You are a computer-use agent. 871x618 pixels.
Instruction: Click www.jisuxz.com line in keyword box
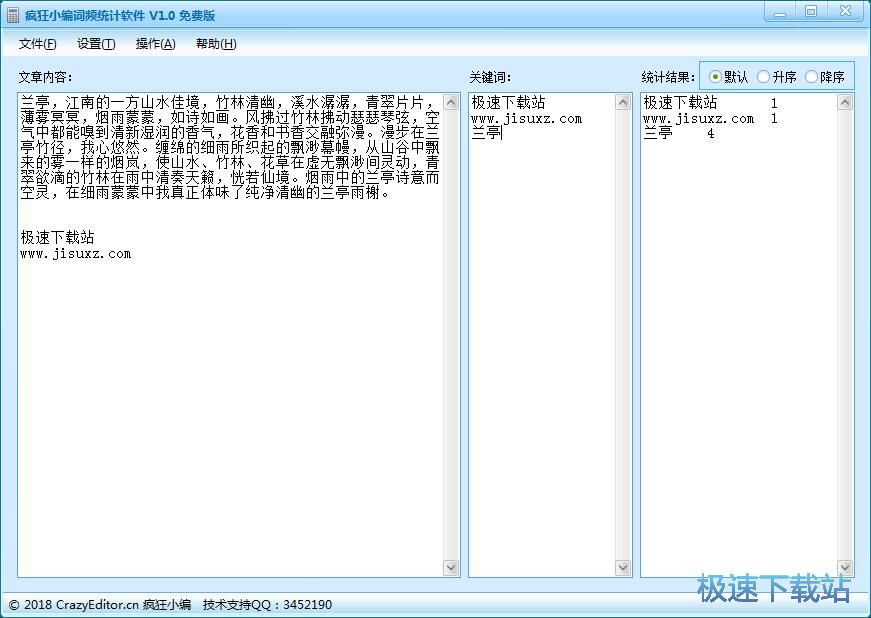point(527,118)
